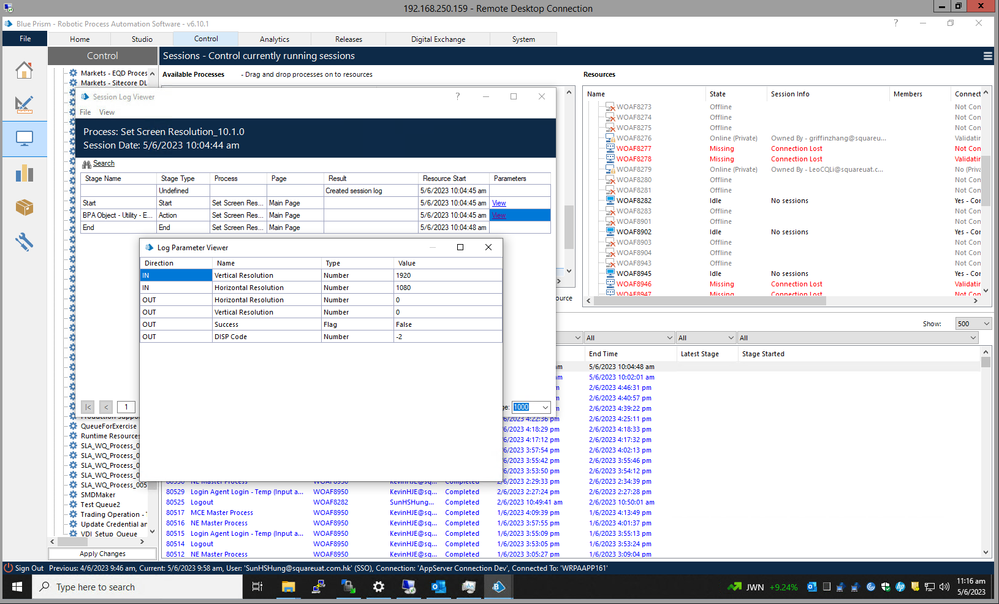Go to the first log page
The height and width of the screenshot is (604, 999).
click(x=87, y=407)
